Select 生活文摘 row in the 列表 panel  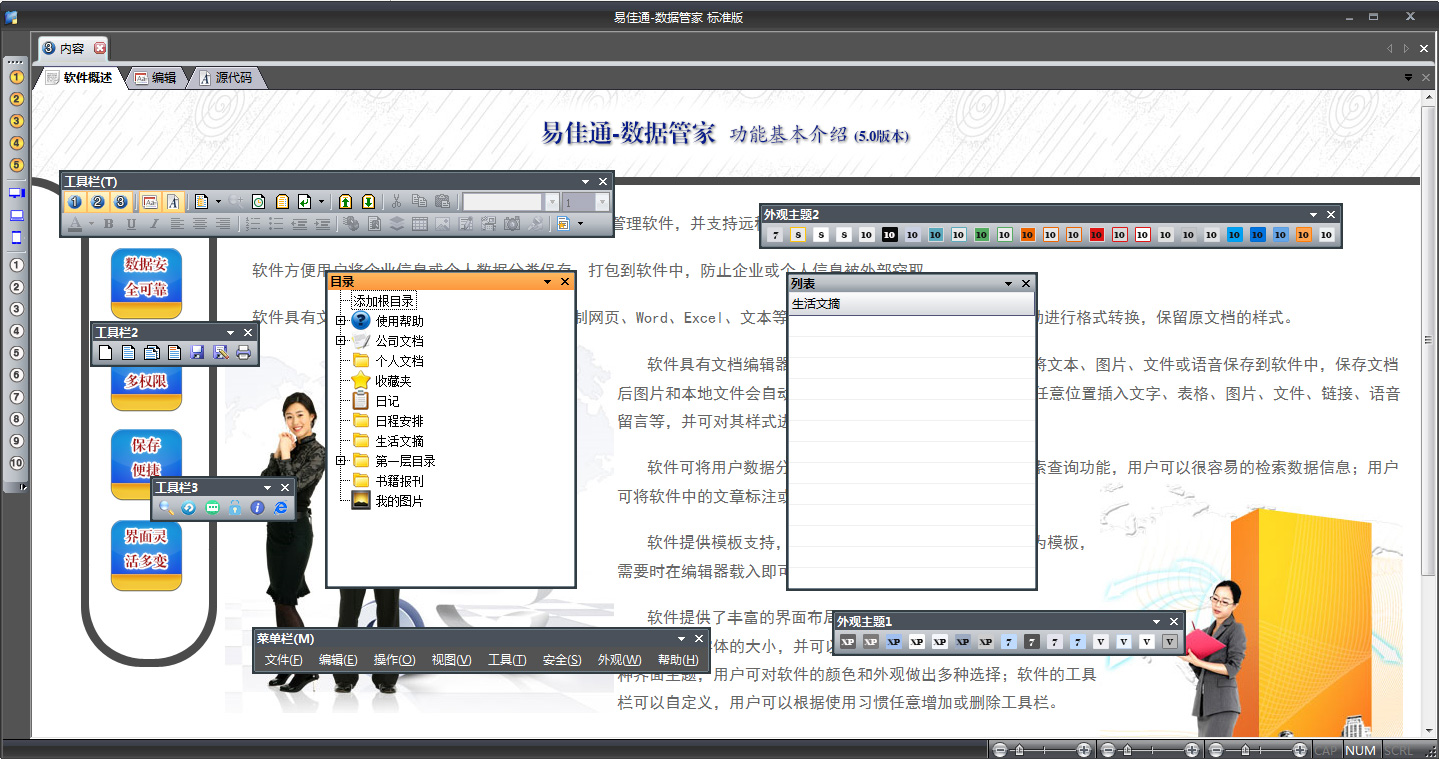[x=910, y=304]
